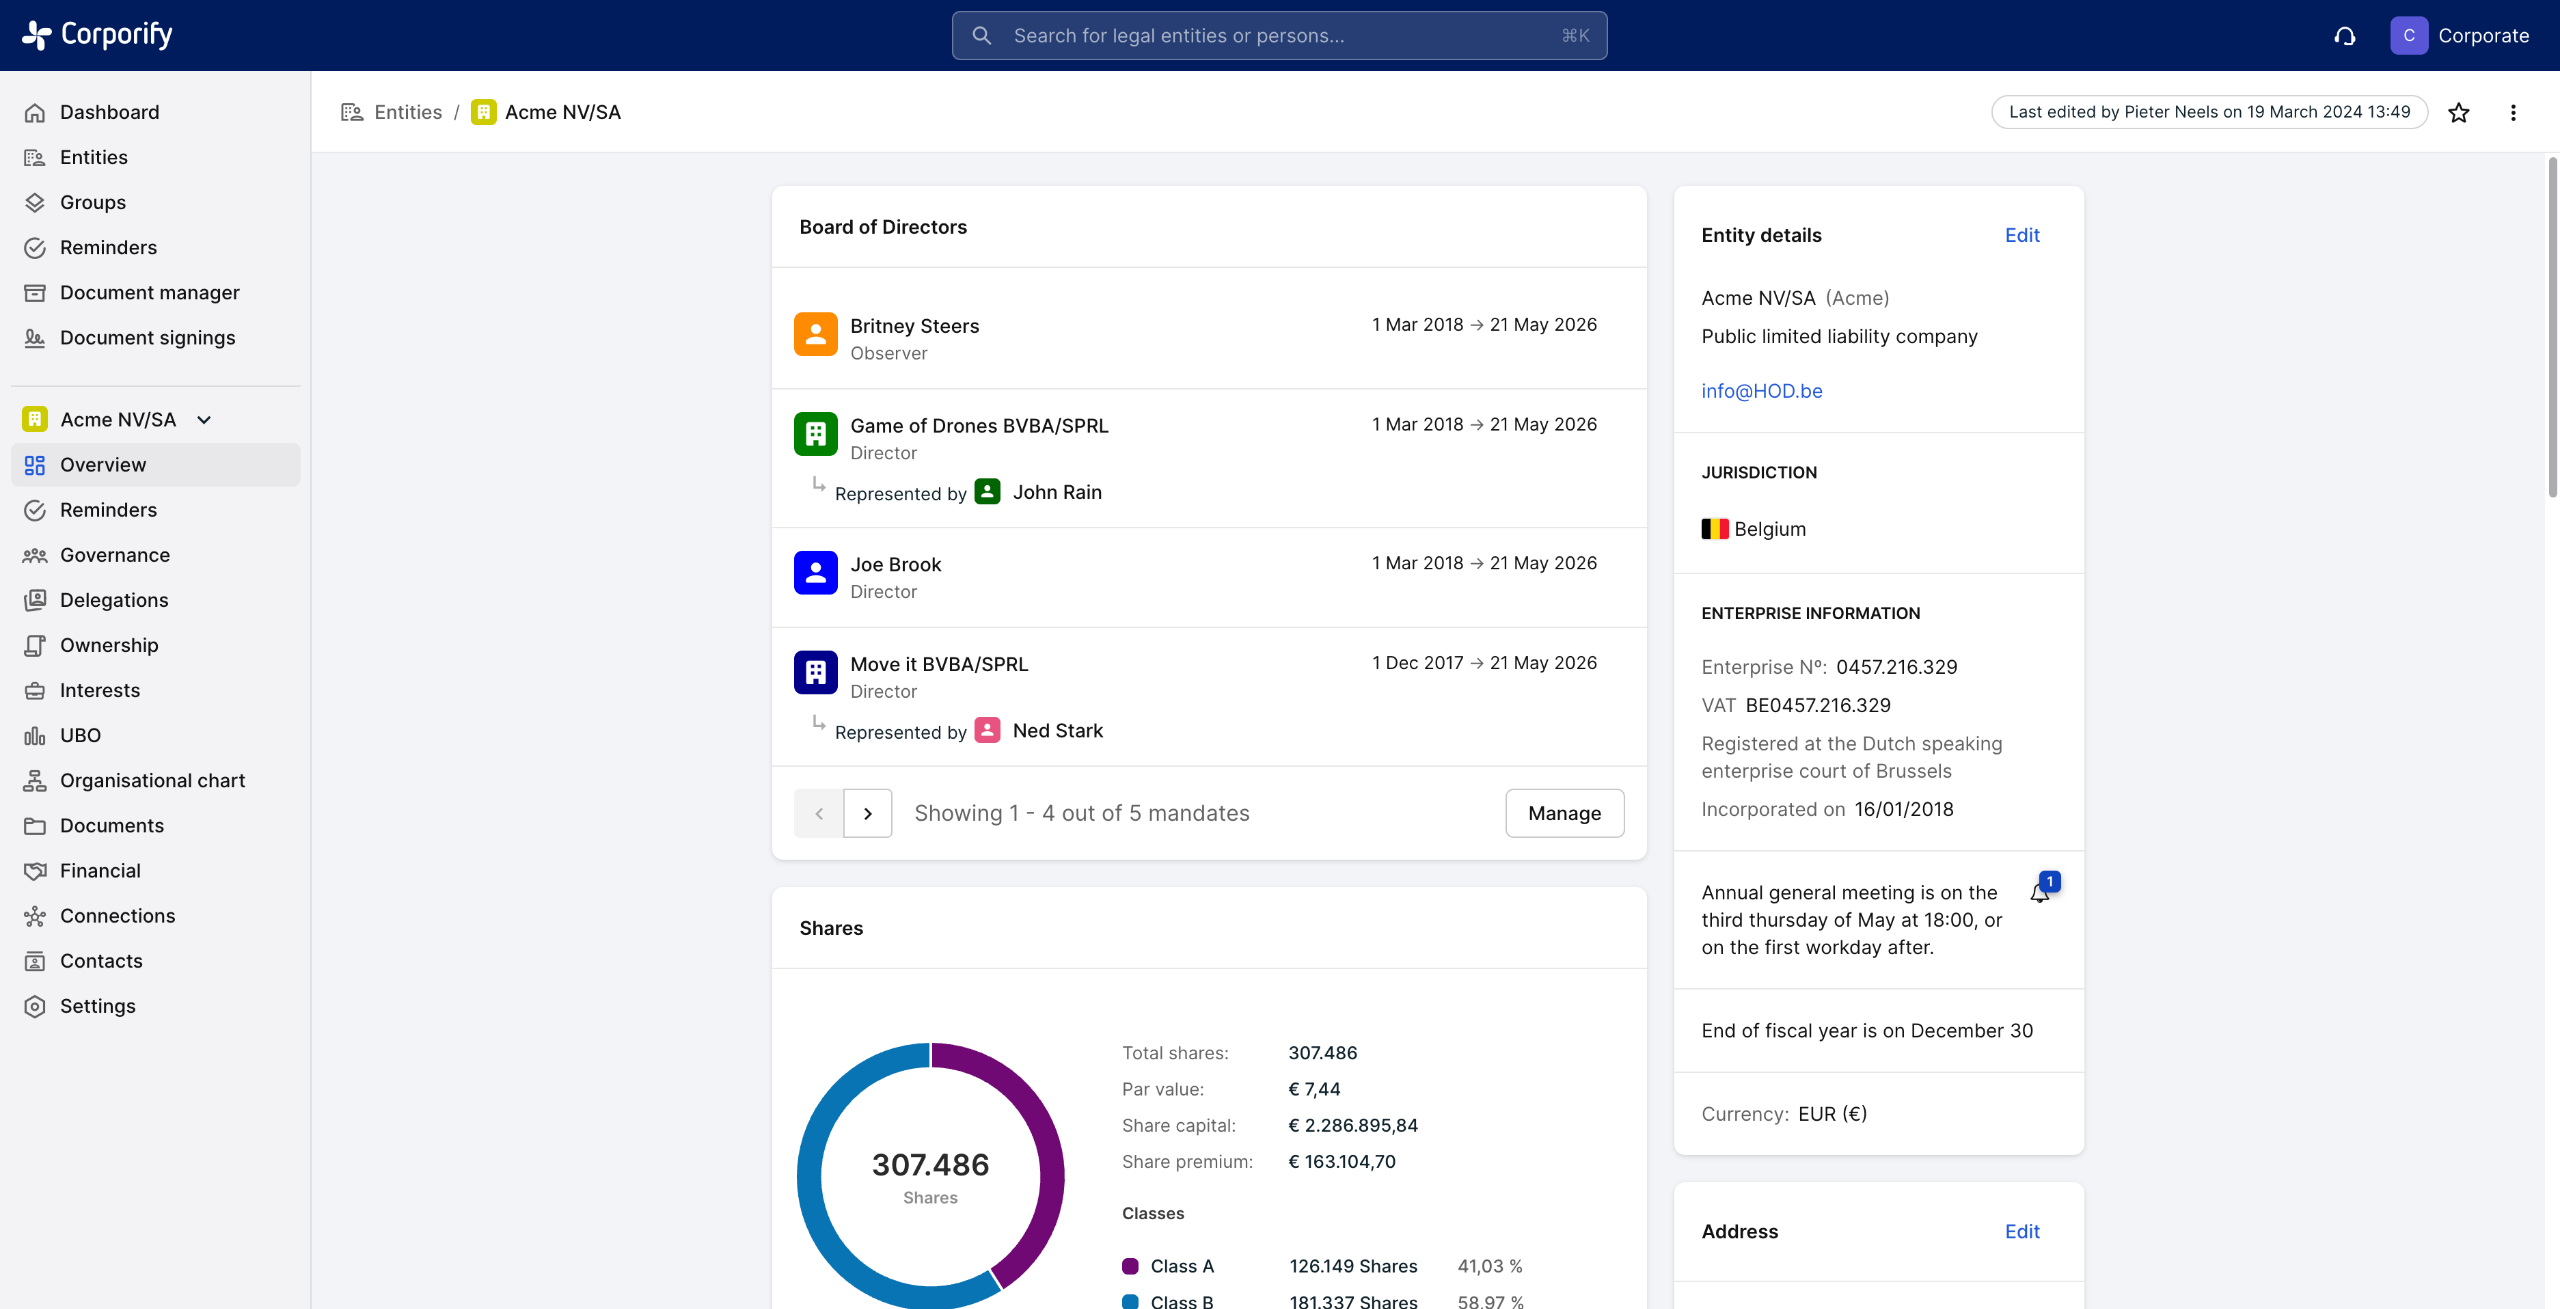Screen dimensions: 2560x1309
Task: Expand the Acme NV/SA entity switcher
Action: [x=204, y=420]
